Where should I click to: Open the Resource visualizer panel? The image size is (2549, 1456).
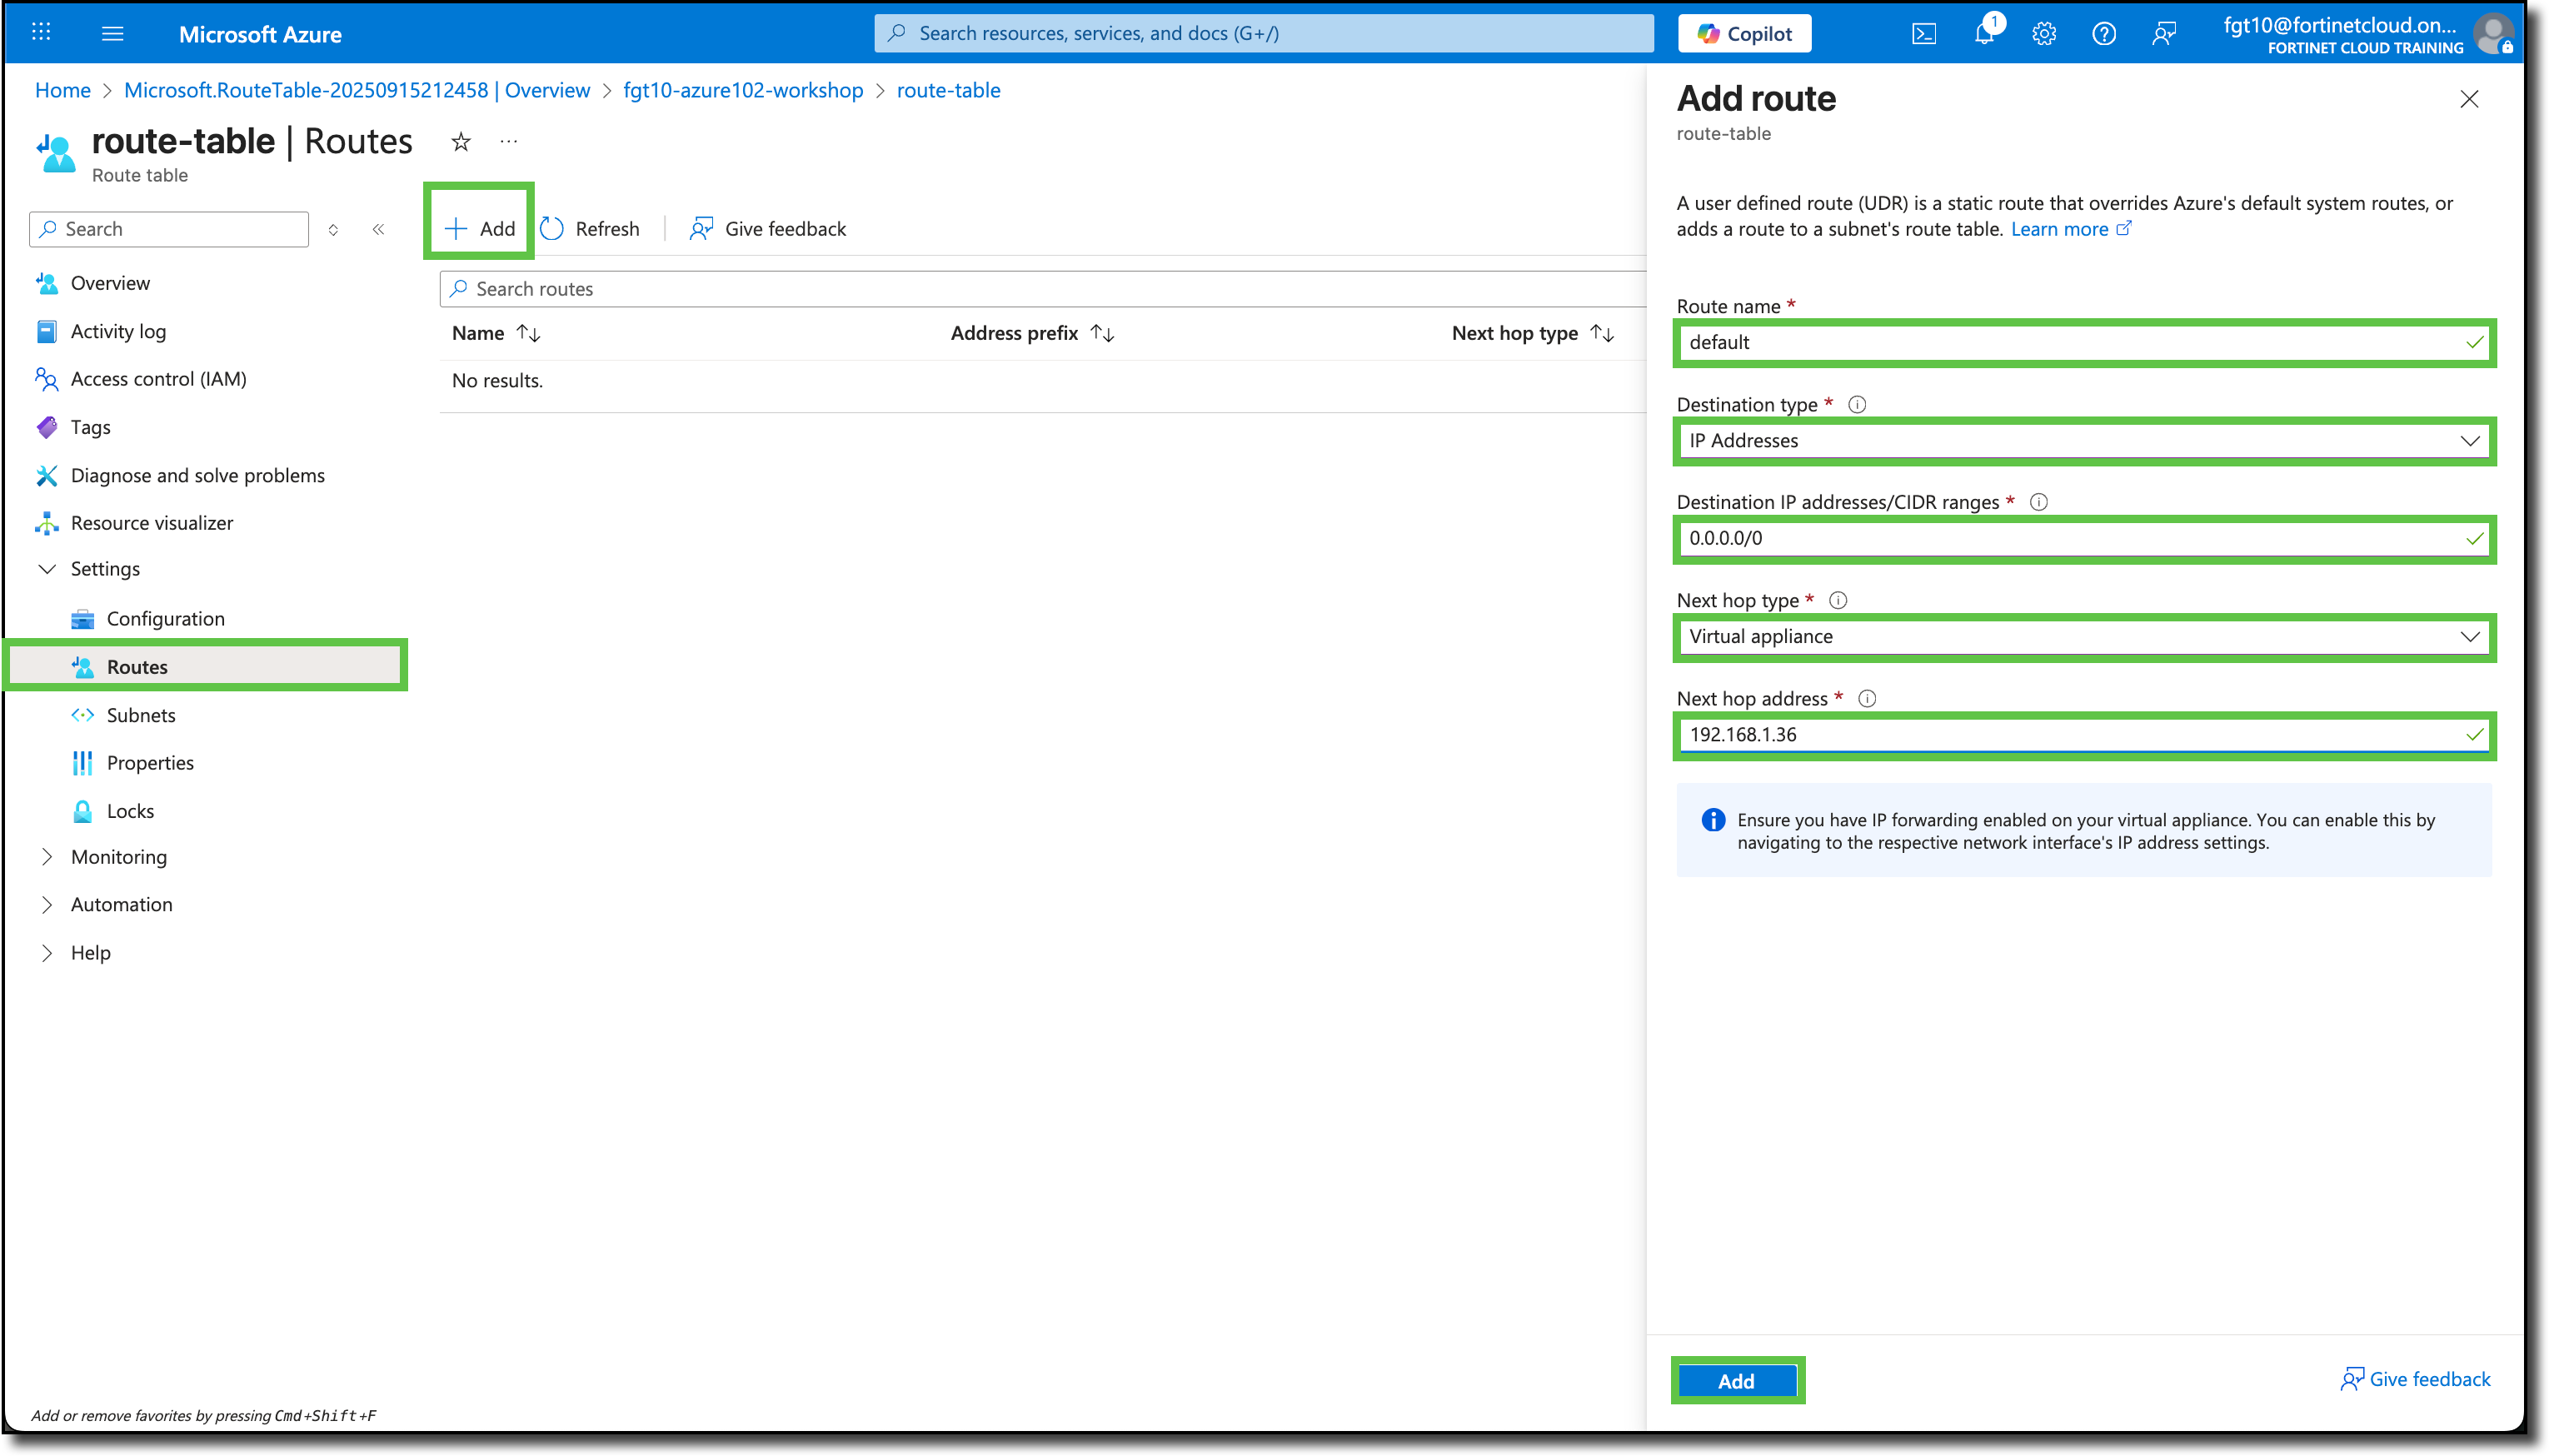point(152,522)
